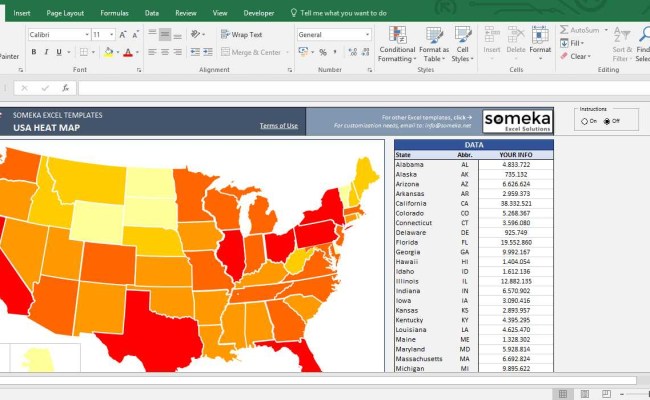Open Format as Table gallery
650x400 pixels.
tap(434, 44)
